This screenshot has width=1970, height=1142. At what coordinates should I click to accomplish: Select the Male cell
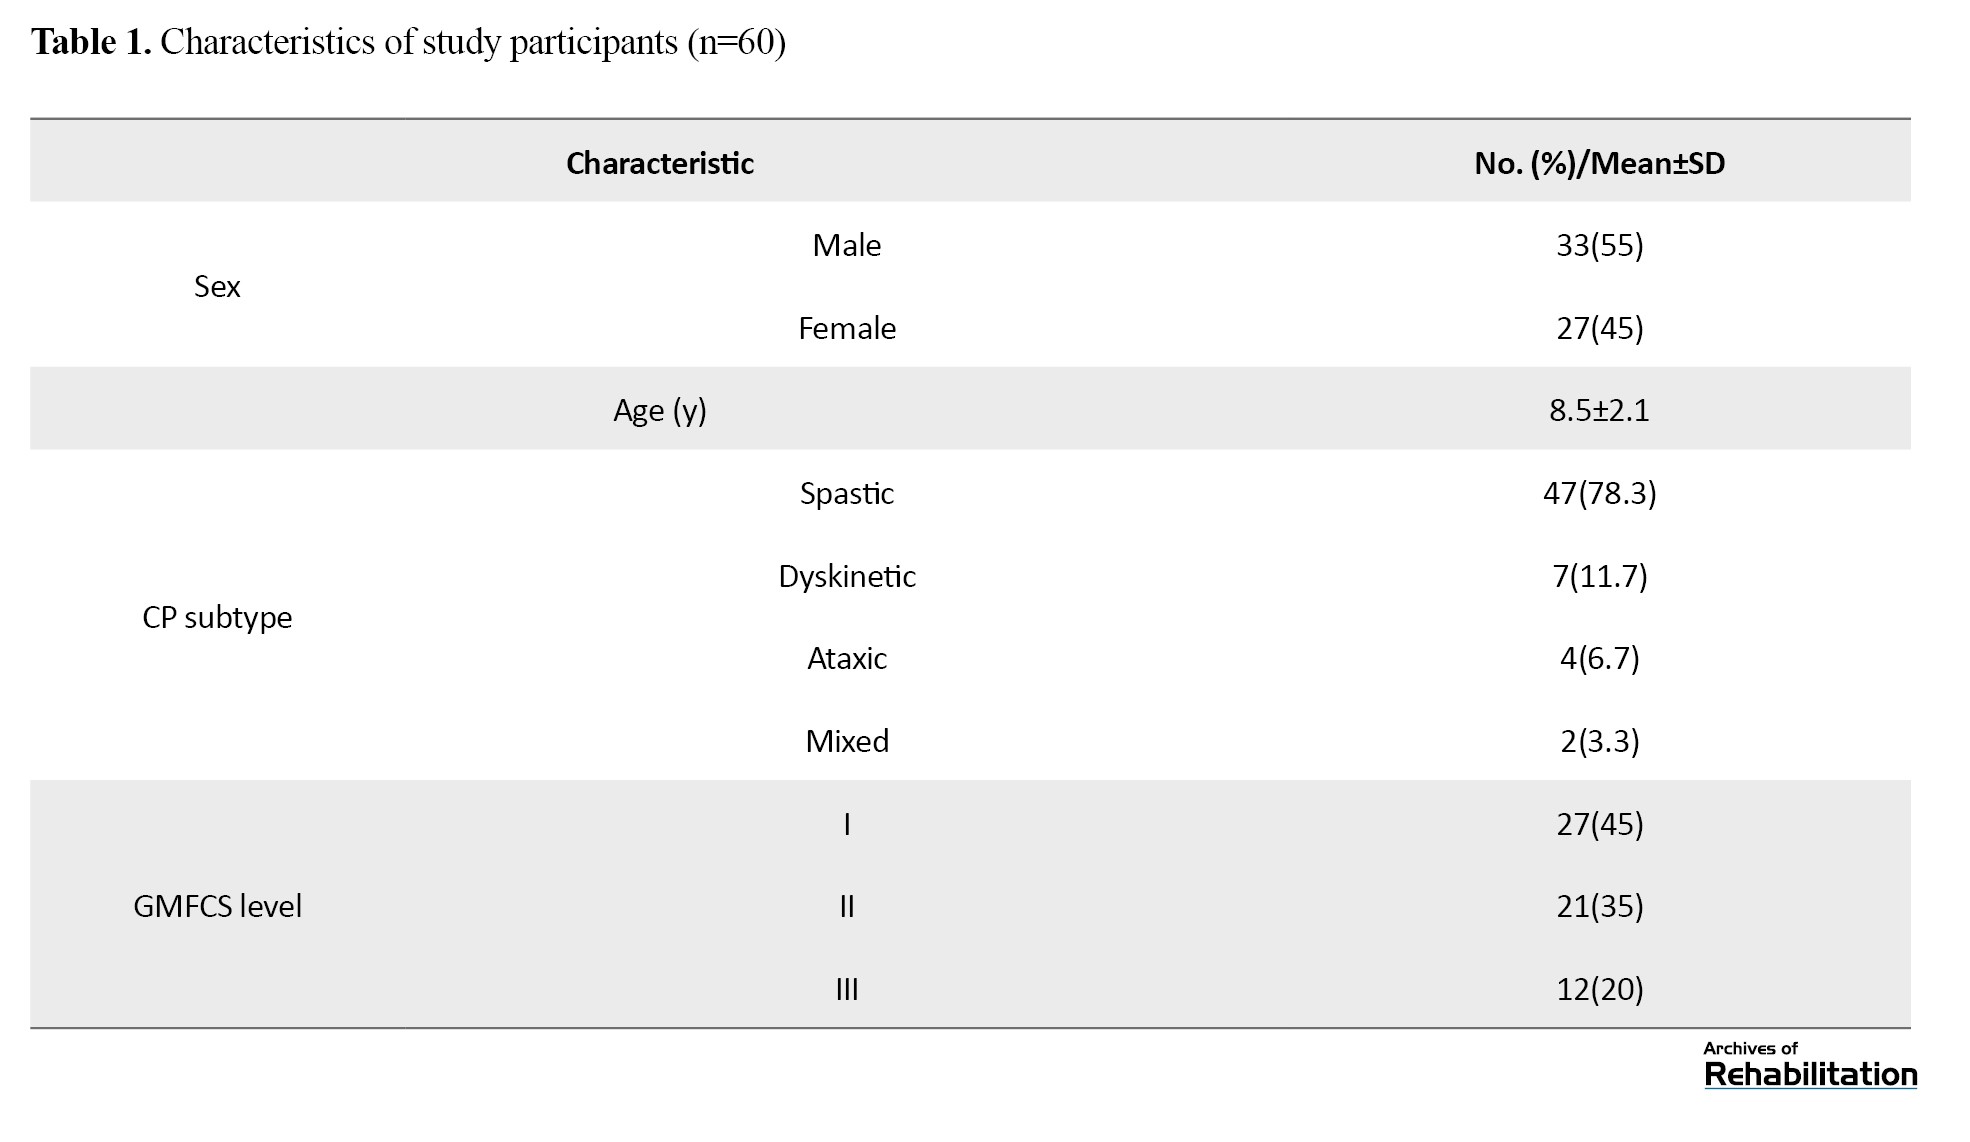pos(846,245)
